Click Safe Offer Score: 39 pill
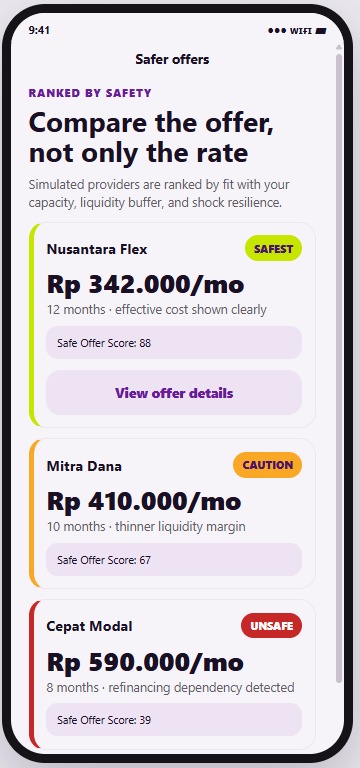Image resolution: width=360 pixels, height=768 pixels. pos(174,720)
